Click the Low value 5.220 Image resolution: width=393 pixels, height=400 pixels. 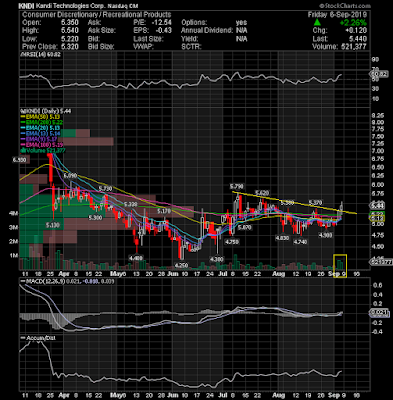69,39
